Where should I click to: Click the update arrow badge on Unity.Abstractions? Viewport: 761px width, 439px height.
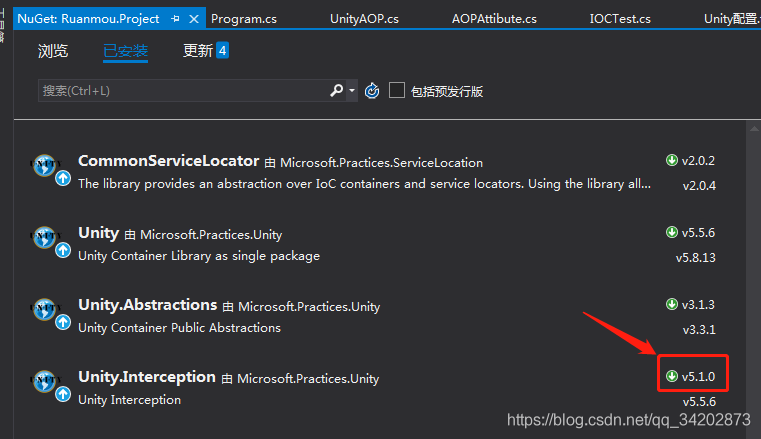[63, 322]
